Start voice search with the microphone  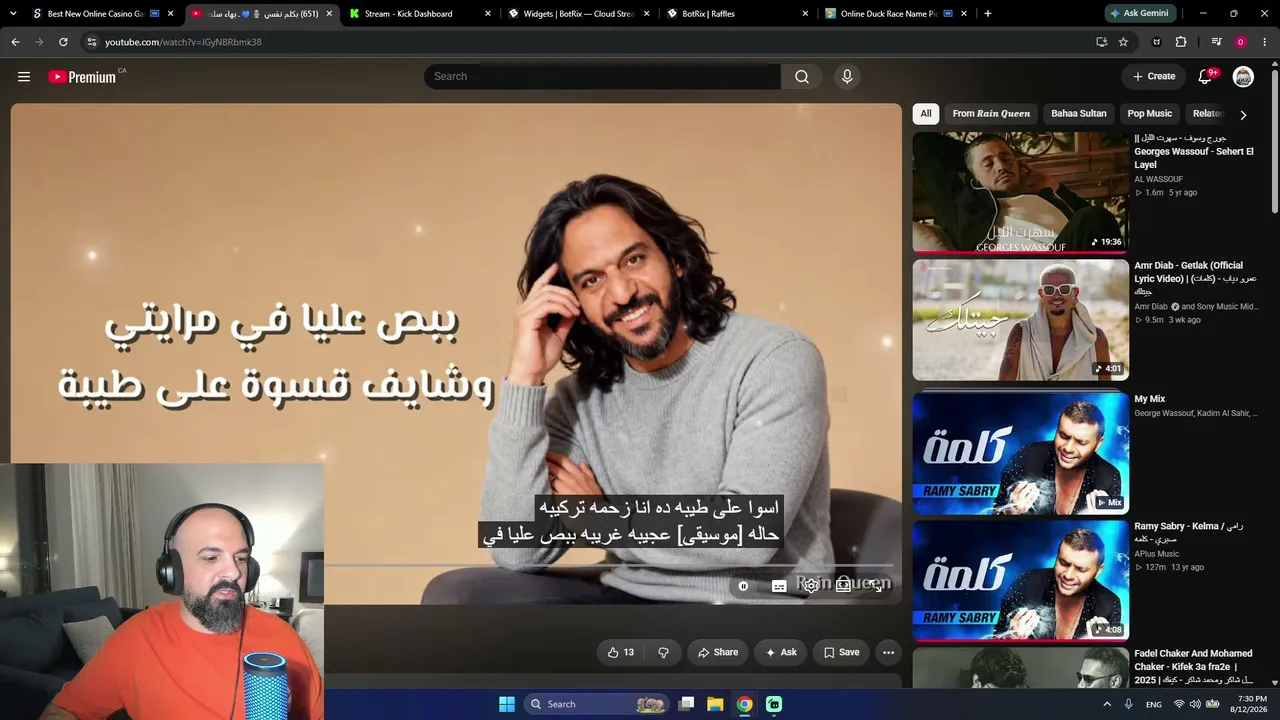point(847,77)
